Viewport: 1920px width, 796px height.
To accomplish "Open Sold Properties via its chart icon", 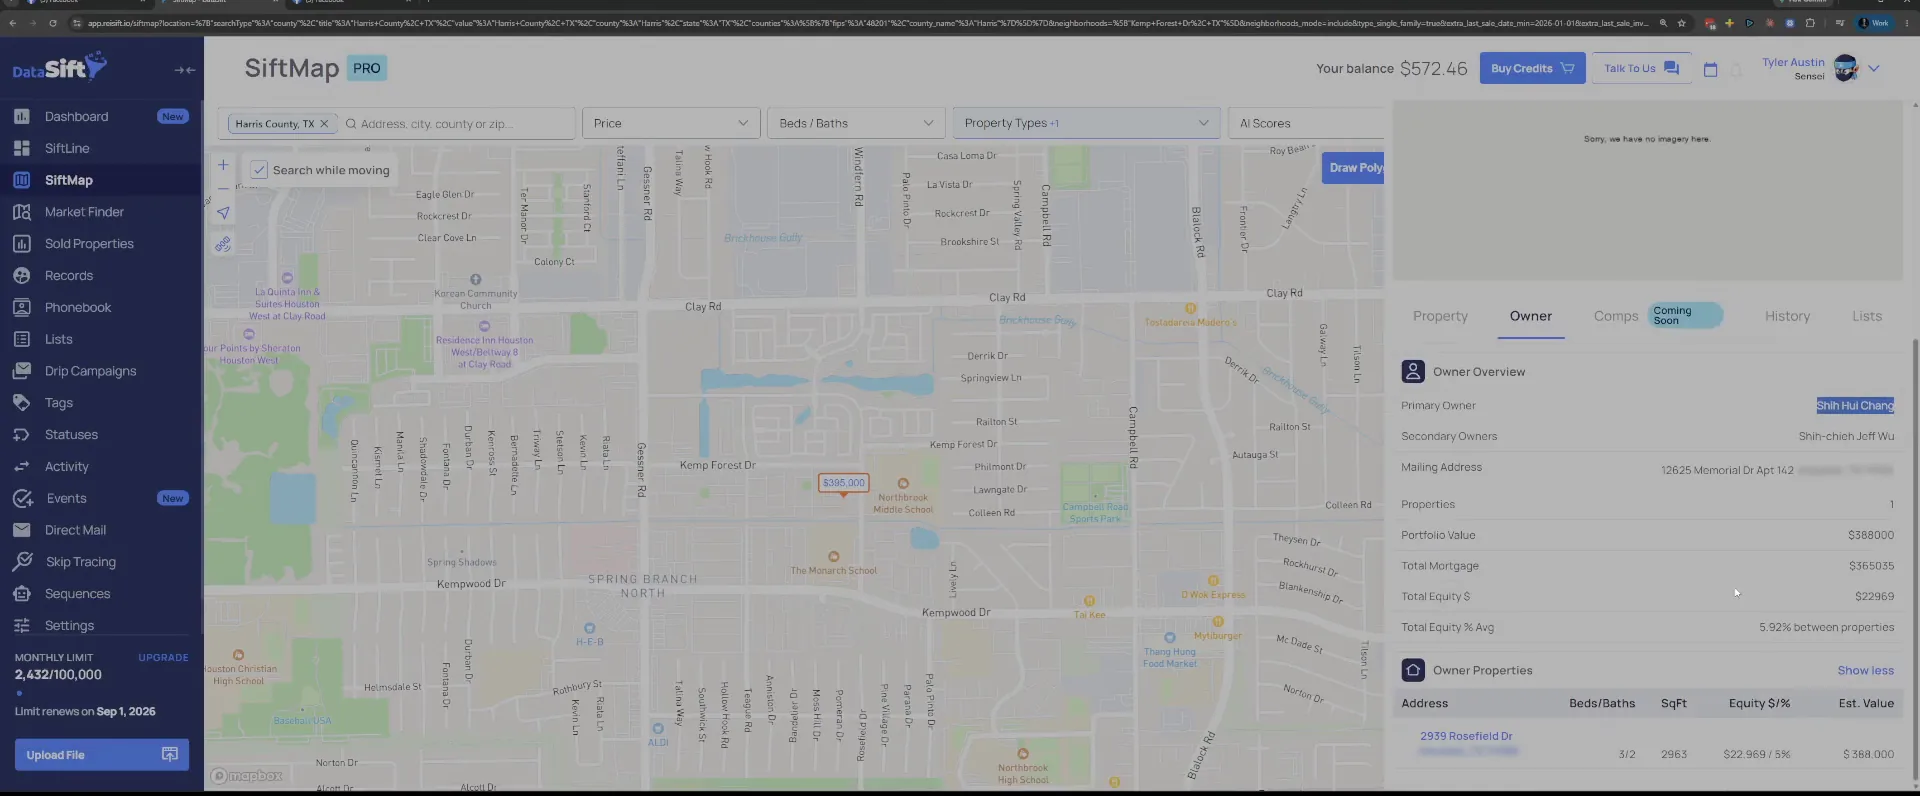I will 22,244.
